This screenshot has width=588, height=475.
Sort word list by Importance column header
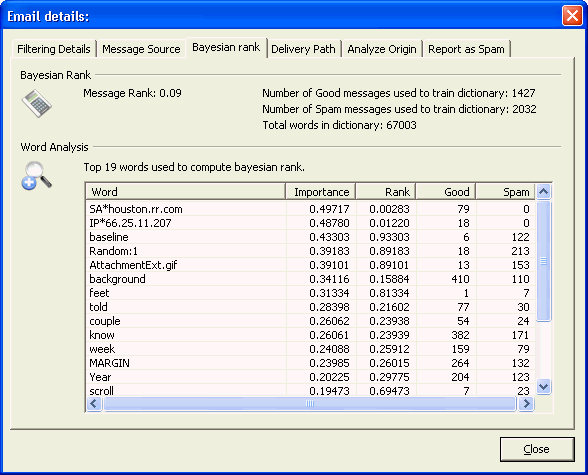321,192
